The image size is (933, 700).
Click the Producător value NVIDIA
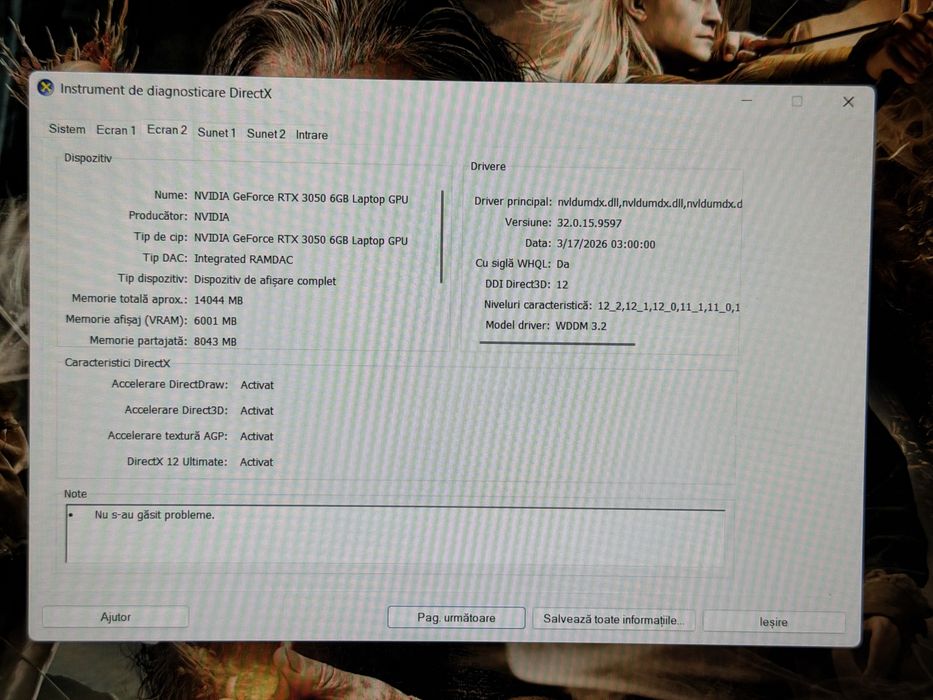click(211, 217)
